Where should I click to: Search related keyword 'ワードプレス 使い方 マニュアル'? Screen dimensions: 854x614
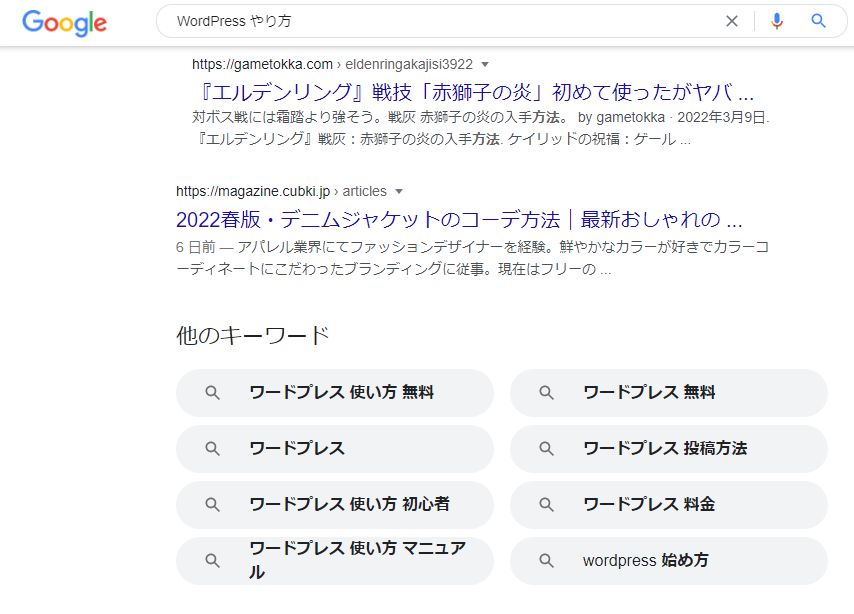(x=334, y=561)
